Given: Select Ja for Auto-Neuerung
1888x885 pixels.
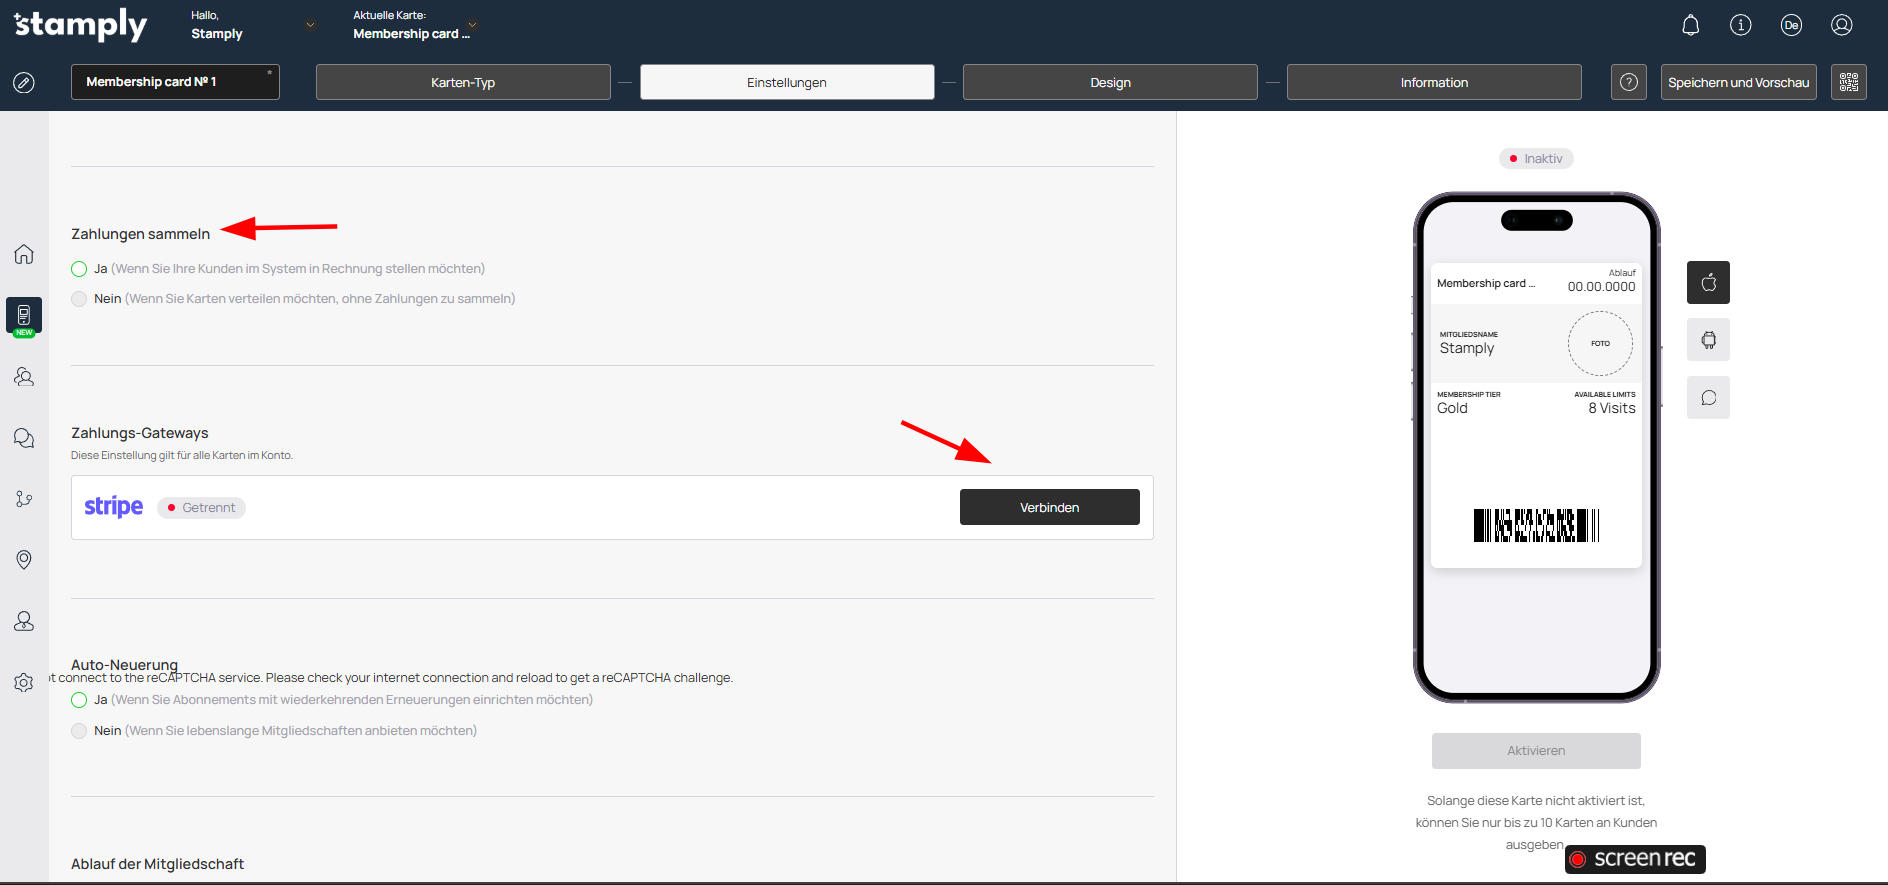Looking at the screenshot, I should tap(79, 700).
